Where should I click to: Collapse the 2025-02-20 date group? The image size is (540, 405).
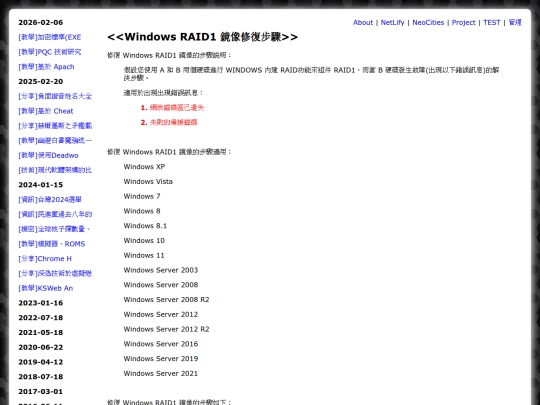(41, 82)
